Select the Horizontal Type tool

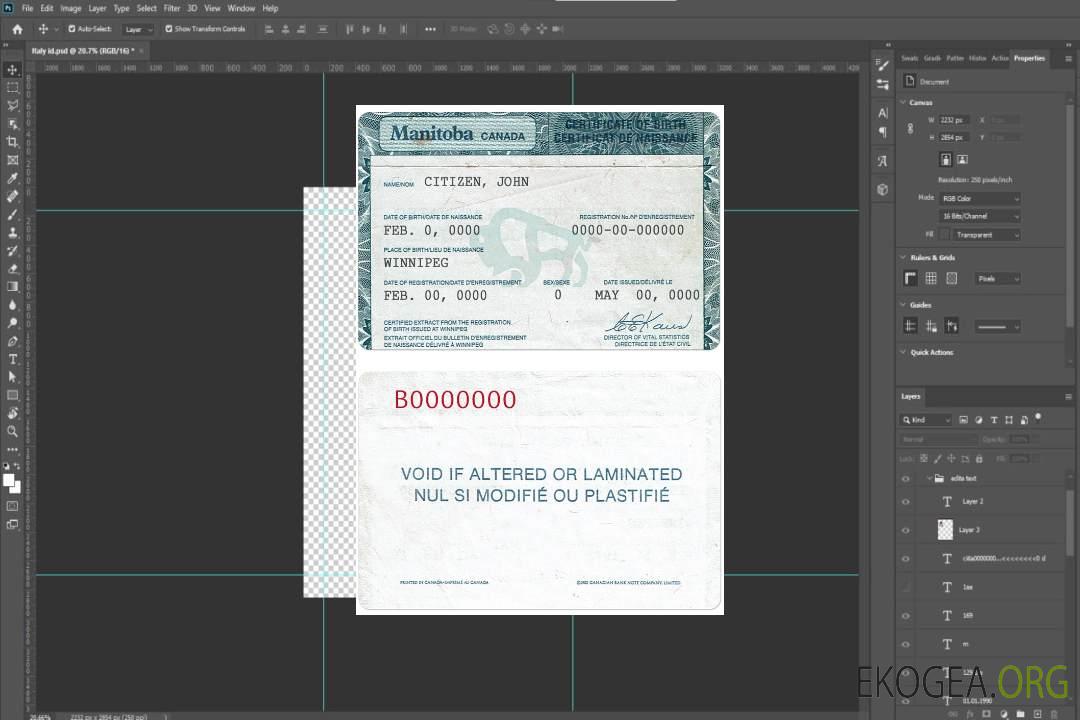point(12,359)
